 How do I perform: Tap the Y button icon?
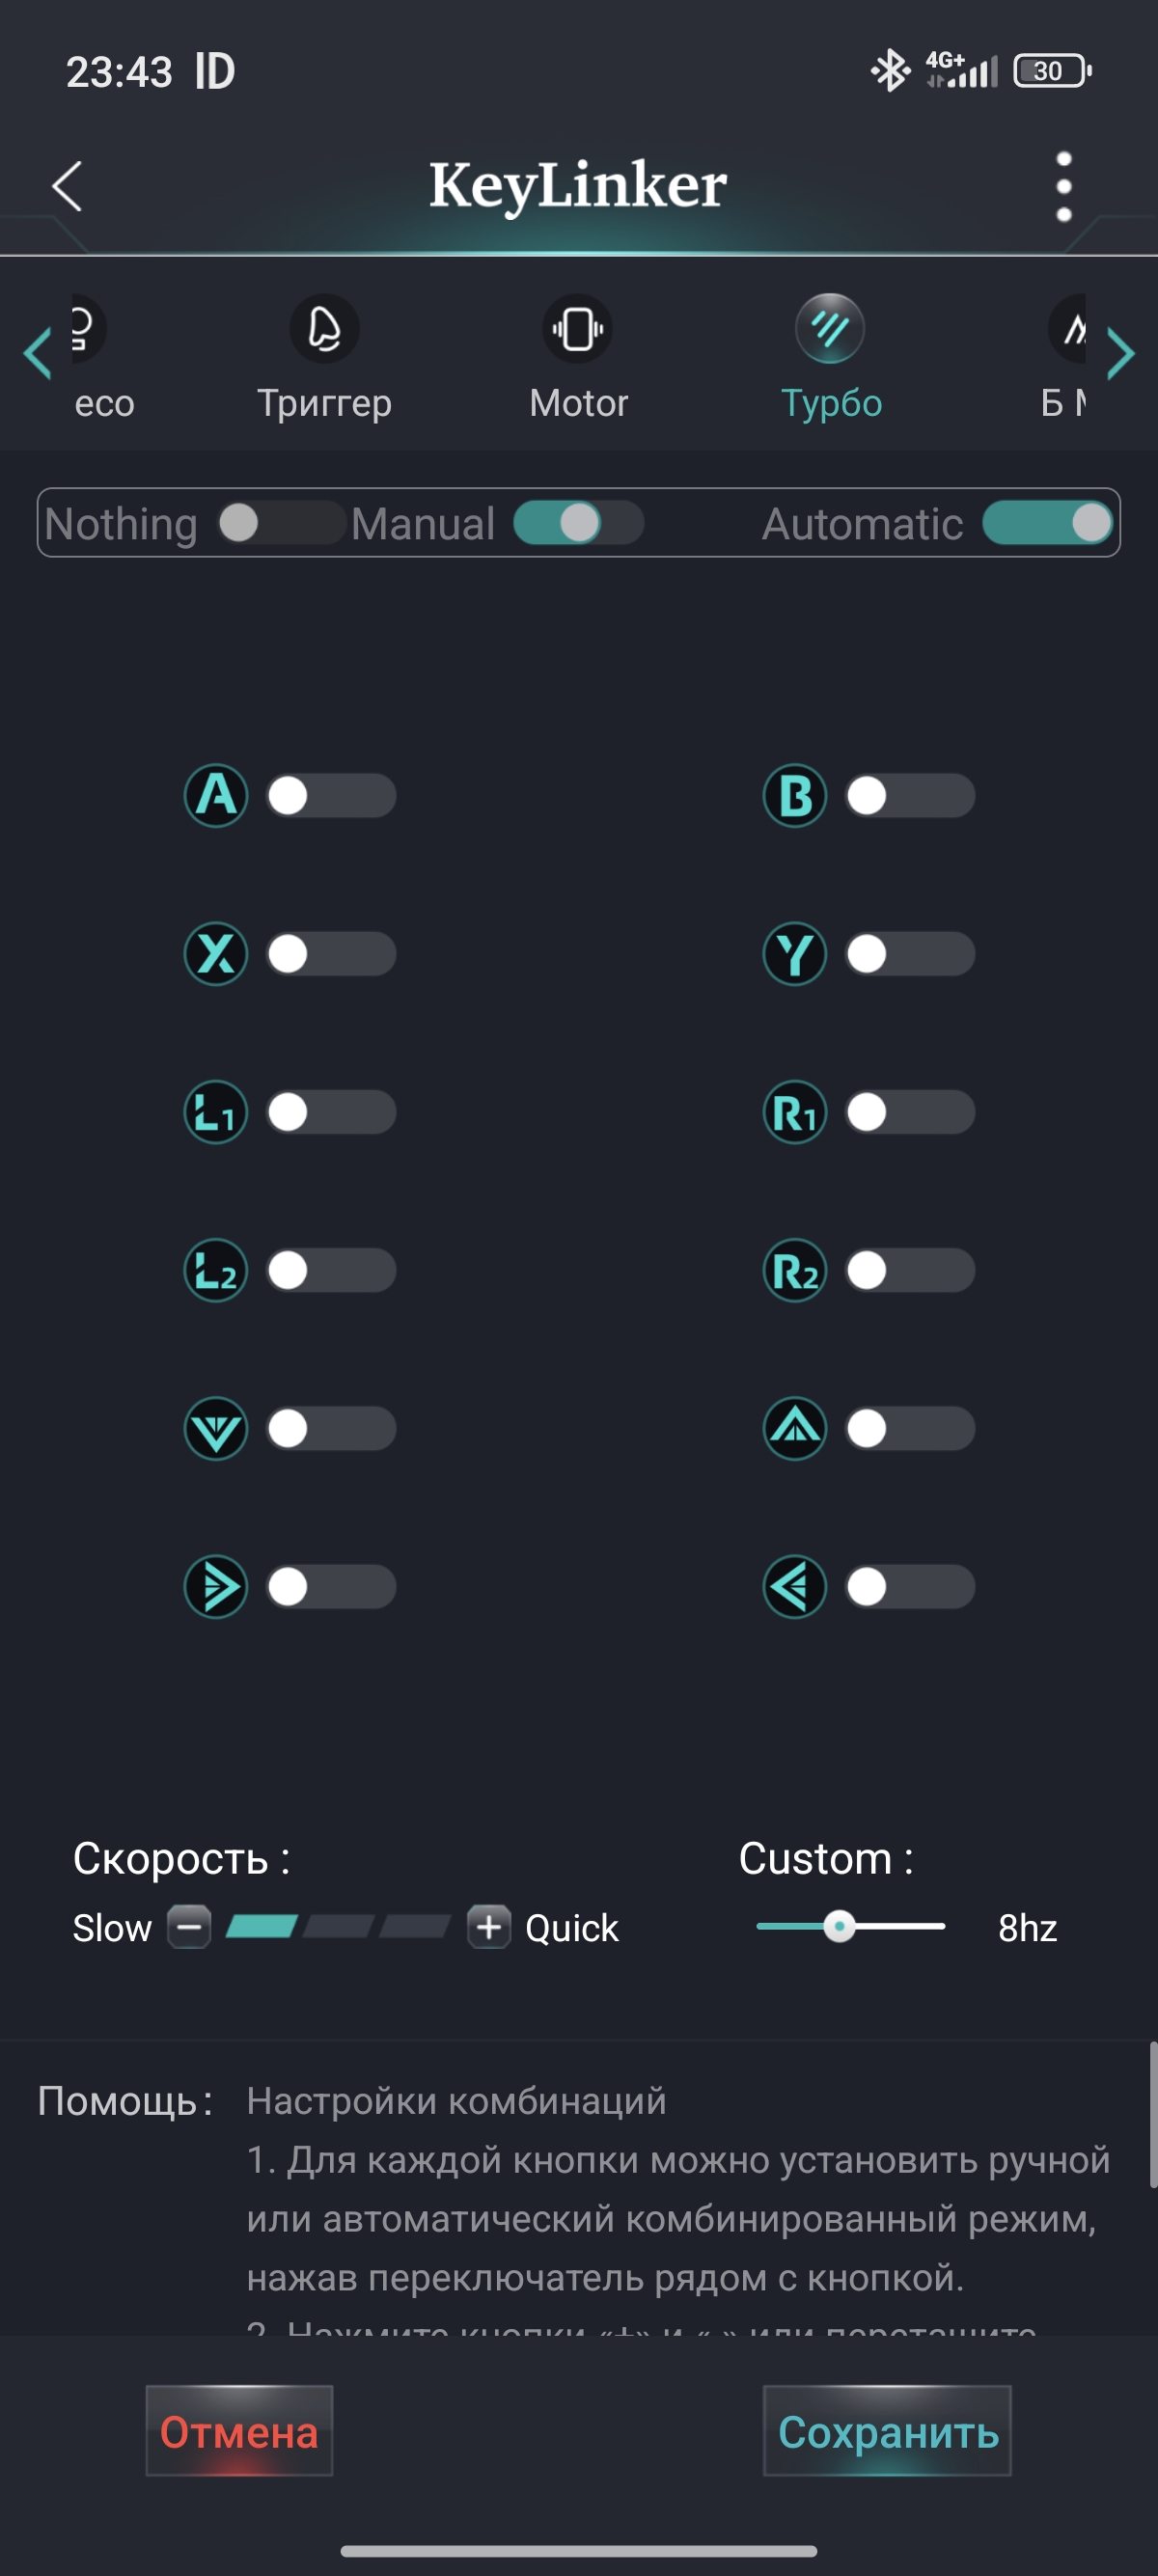pos(794,954)
